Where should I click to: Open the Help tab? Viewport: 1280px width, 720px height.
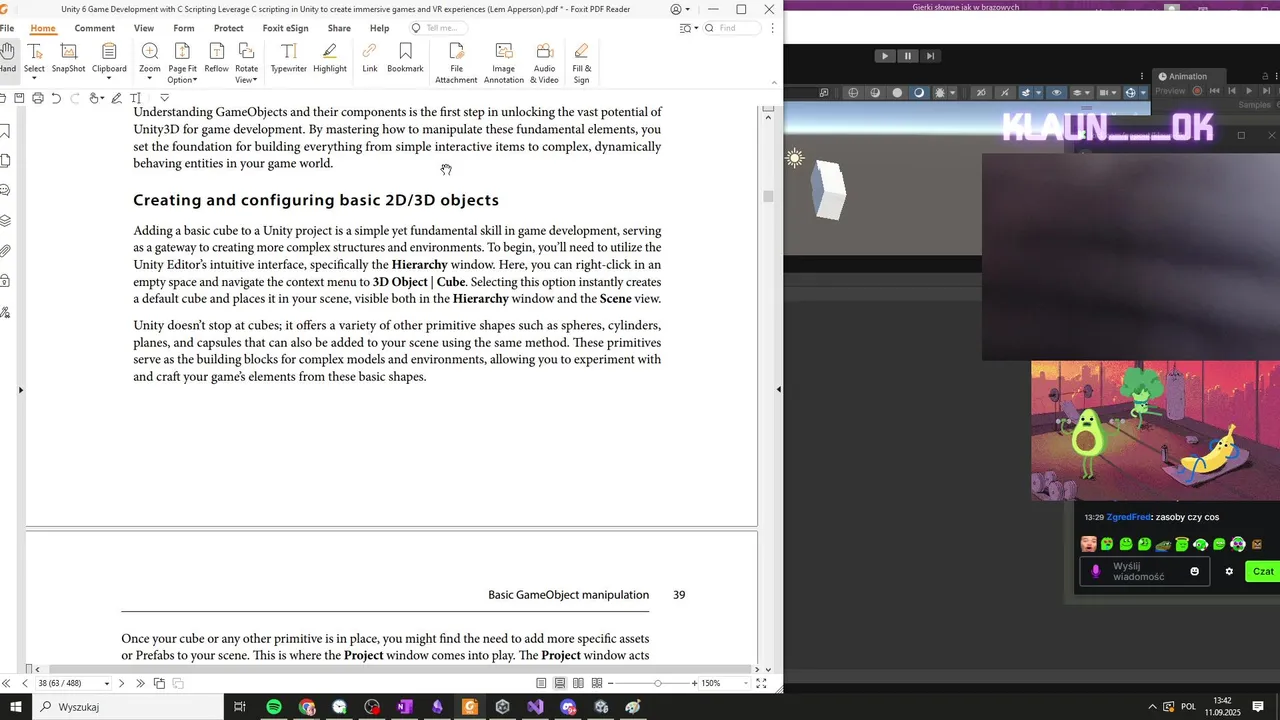tap(379, 28)
